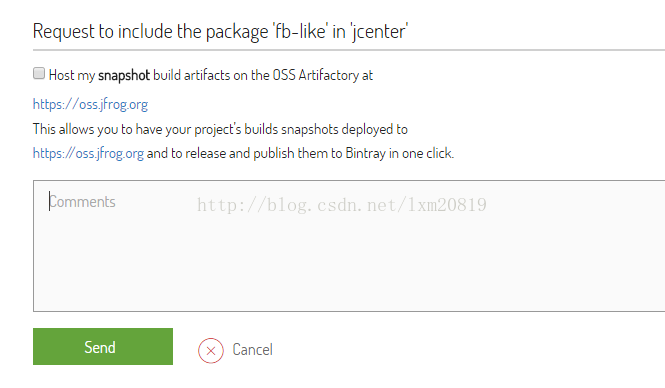Follow the oss.jfrog.org link before "and to release"
Screen dimensions: 665x388
click(x=88, y=153)
